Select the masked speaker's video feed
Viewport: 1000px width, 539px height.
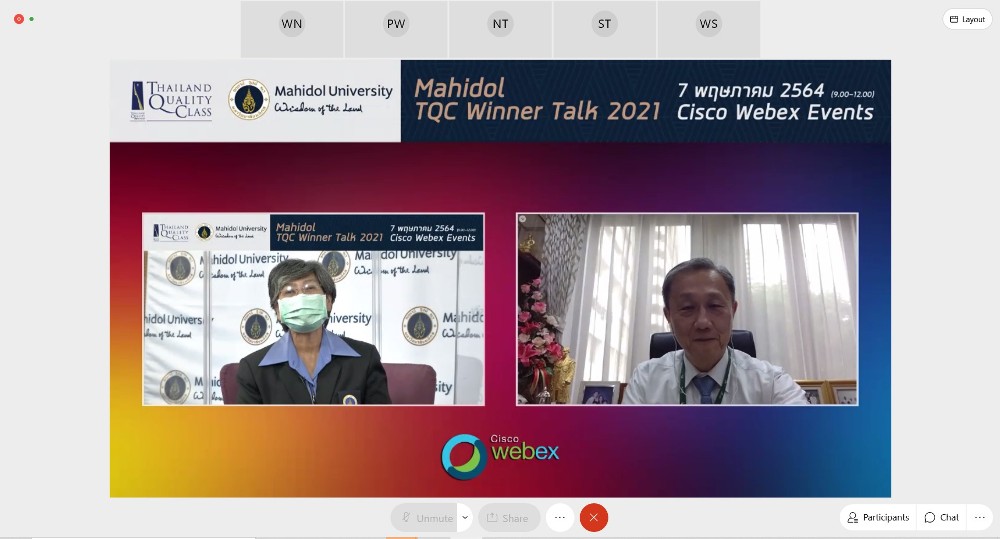pyautogui.click(x=313, y=309)
